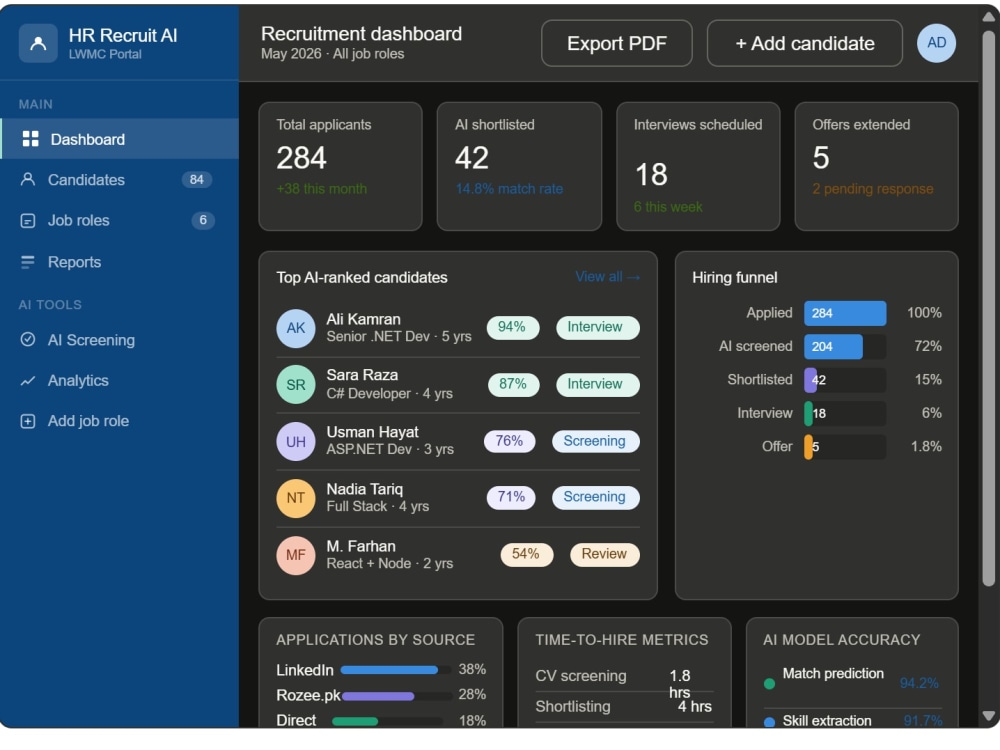Screen dimensions: 1000x750
Task: Click the MF avatar of M. Farhan
Action: tap(295, 555)
